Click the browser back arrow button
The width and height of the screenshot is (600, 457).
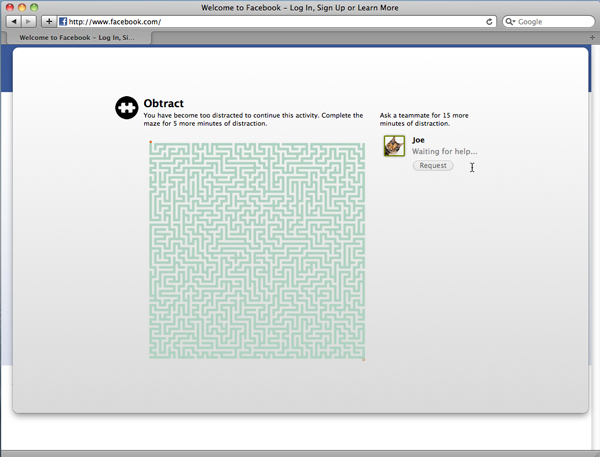click(x=14, y=22)
